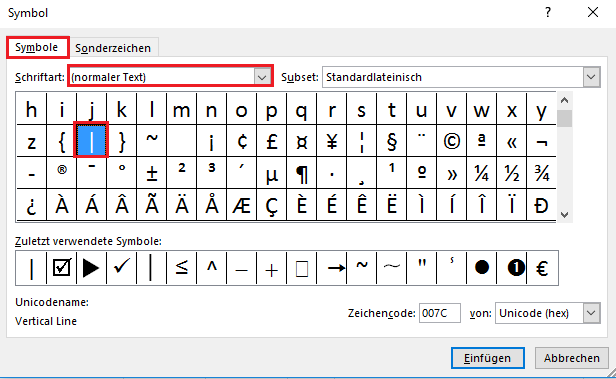
Task: Select the yen ¥ symbol
Action: (332, 141)
